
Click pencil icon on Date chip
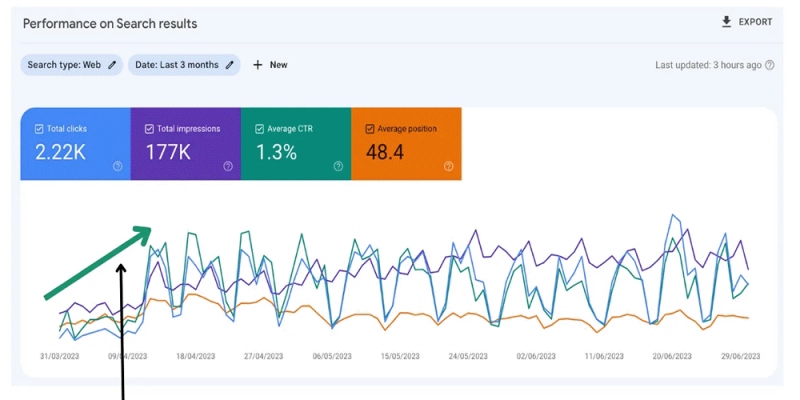pyautogui.click(x=230, y=65)
